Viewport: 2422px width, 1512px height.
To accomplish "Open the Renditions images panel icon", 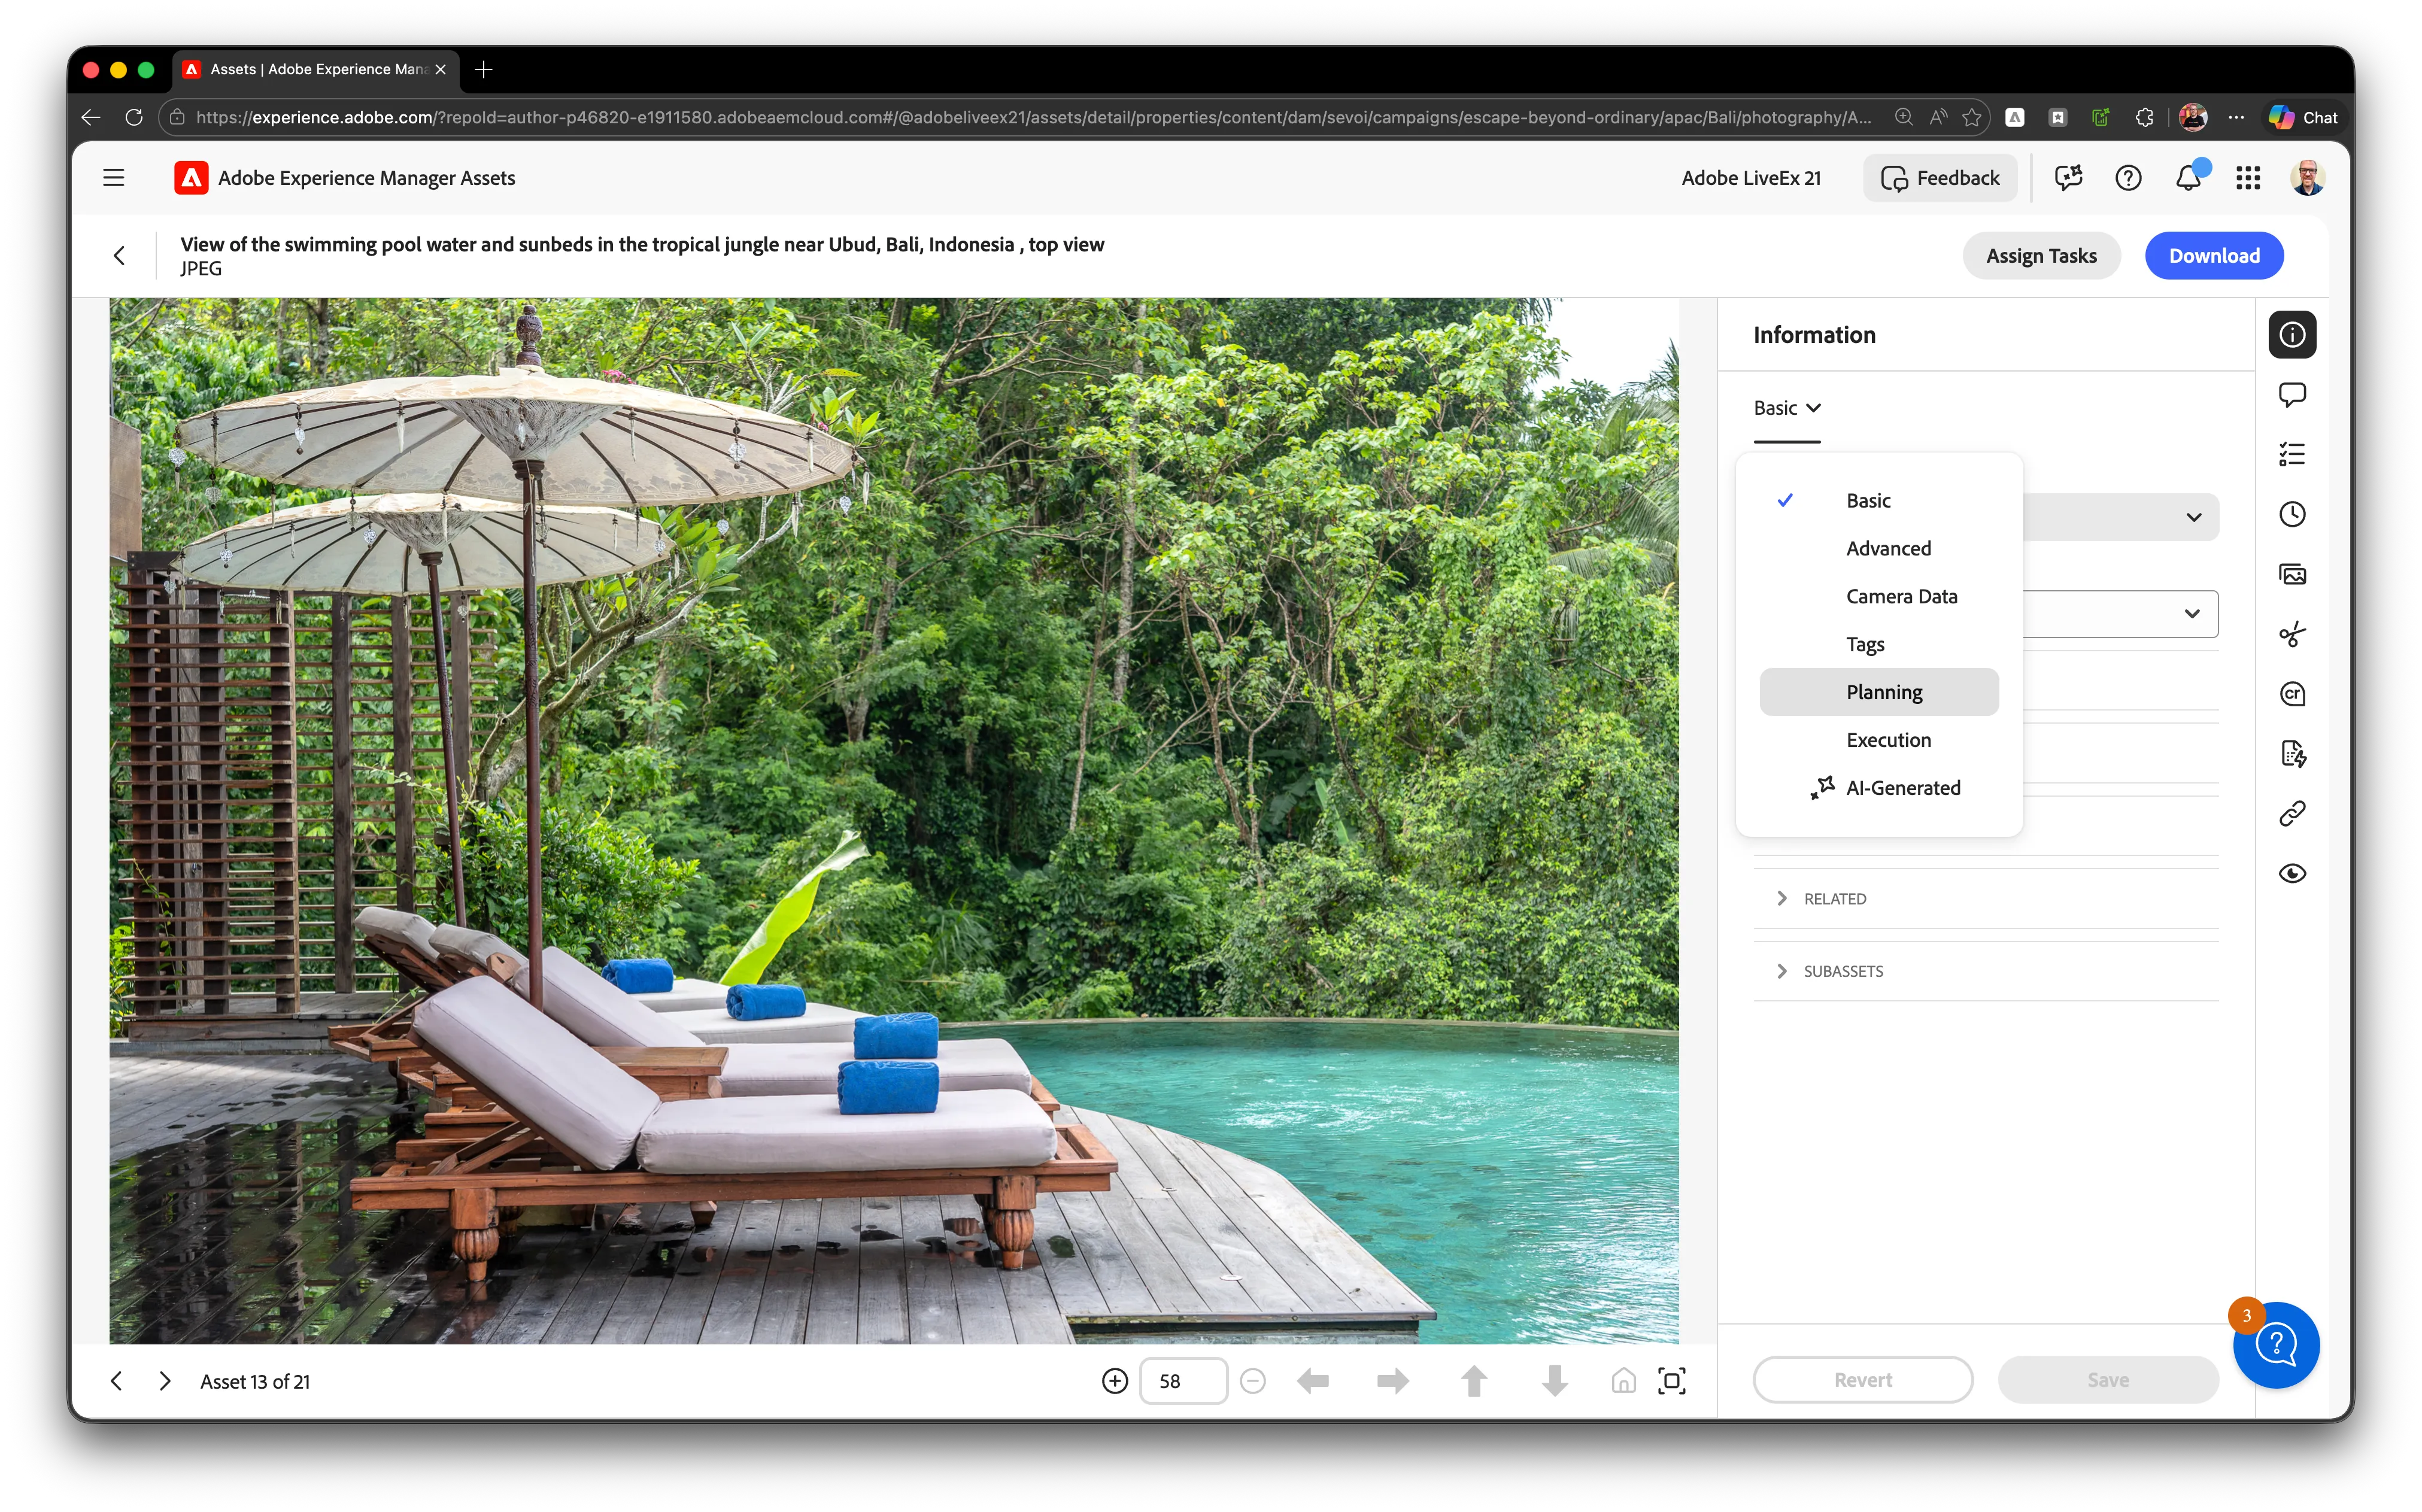I will point(2292,575).
